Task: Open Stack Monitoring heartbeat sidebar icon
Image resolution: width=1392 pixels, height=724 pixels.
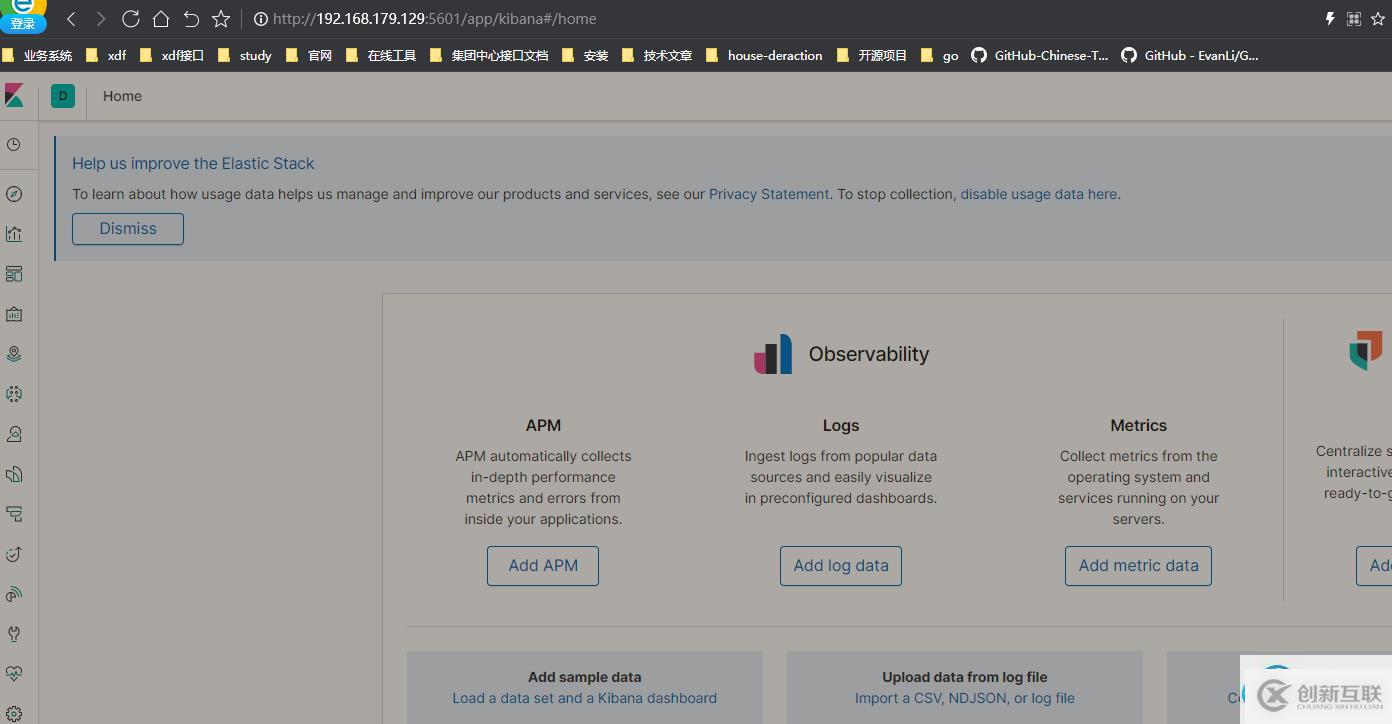Action: tap(14, 674)
